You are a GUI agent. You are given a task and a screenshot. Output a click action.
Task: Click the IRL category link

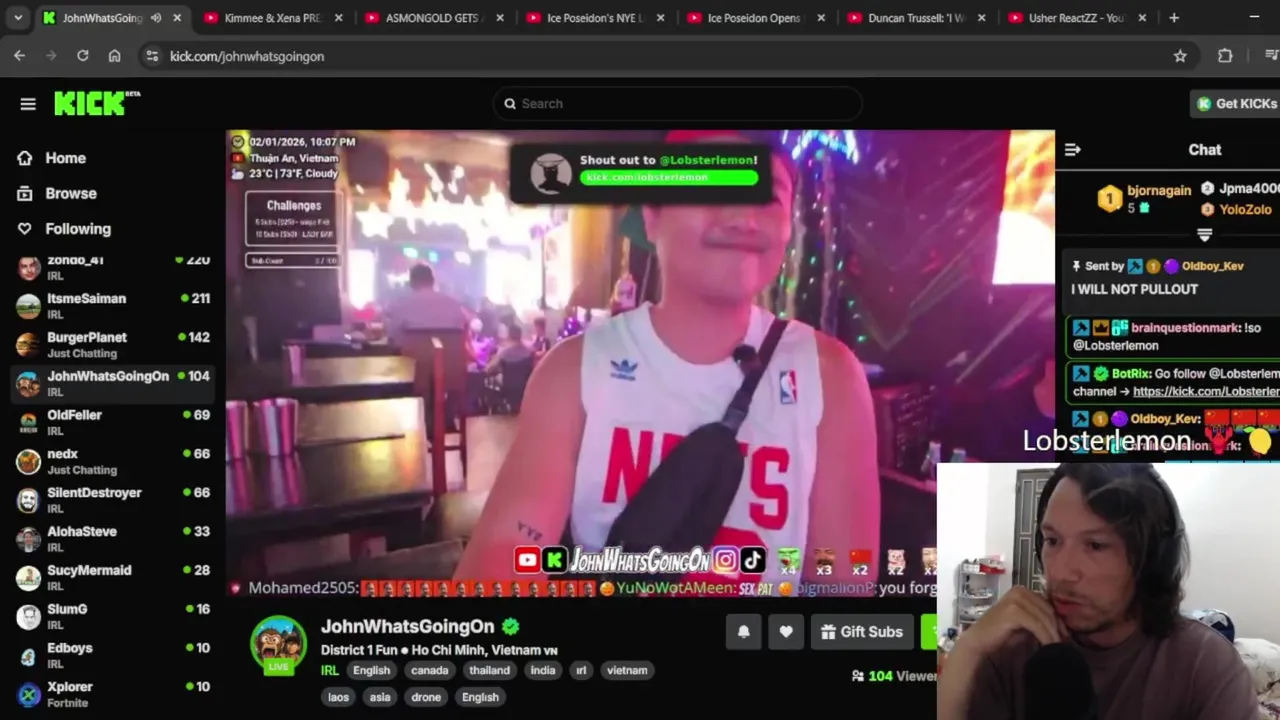tap(329, 671)
